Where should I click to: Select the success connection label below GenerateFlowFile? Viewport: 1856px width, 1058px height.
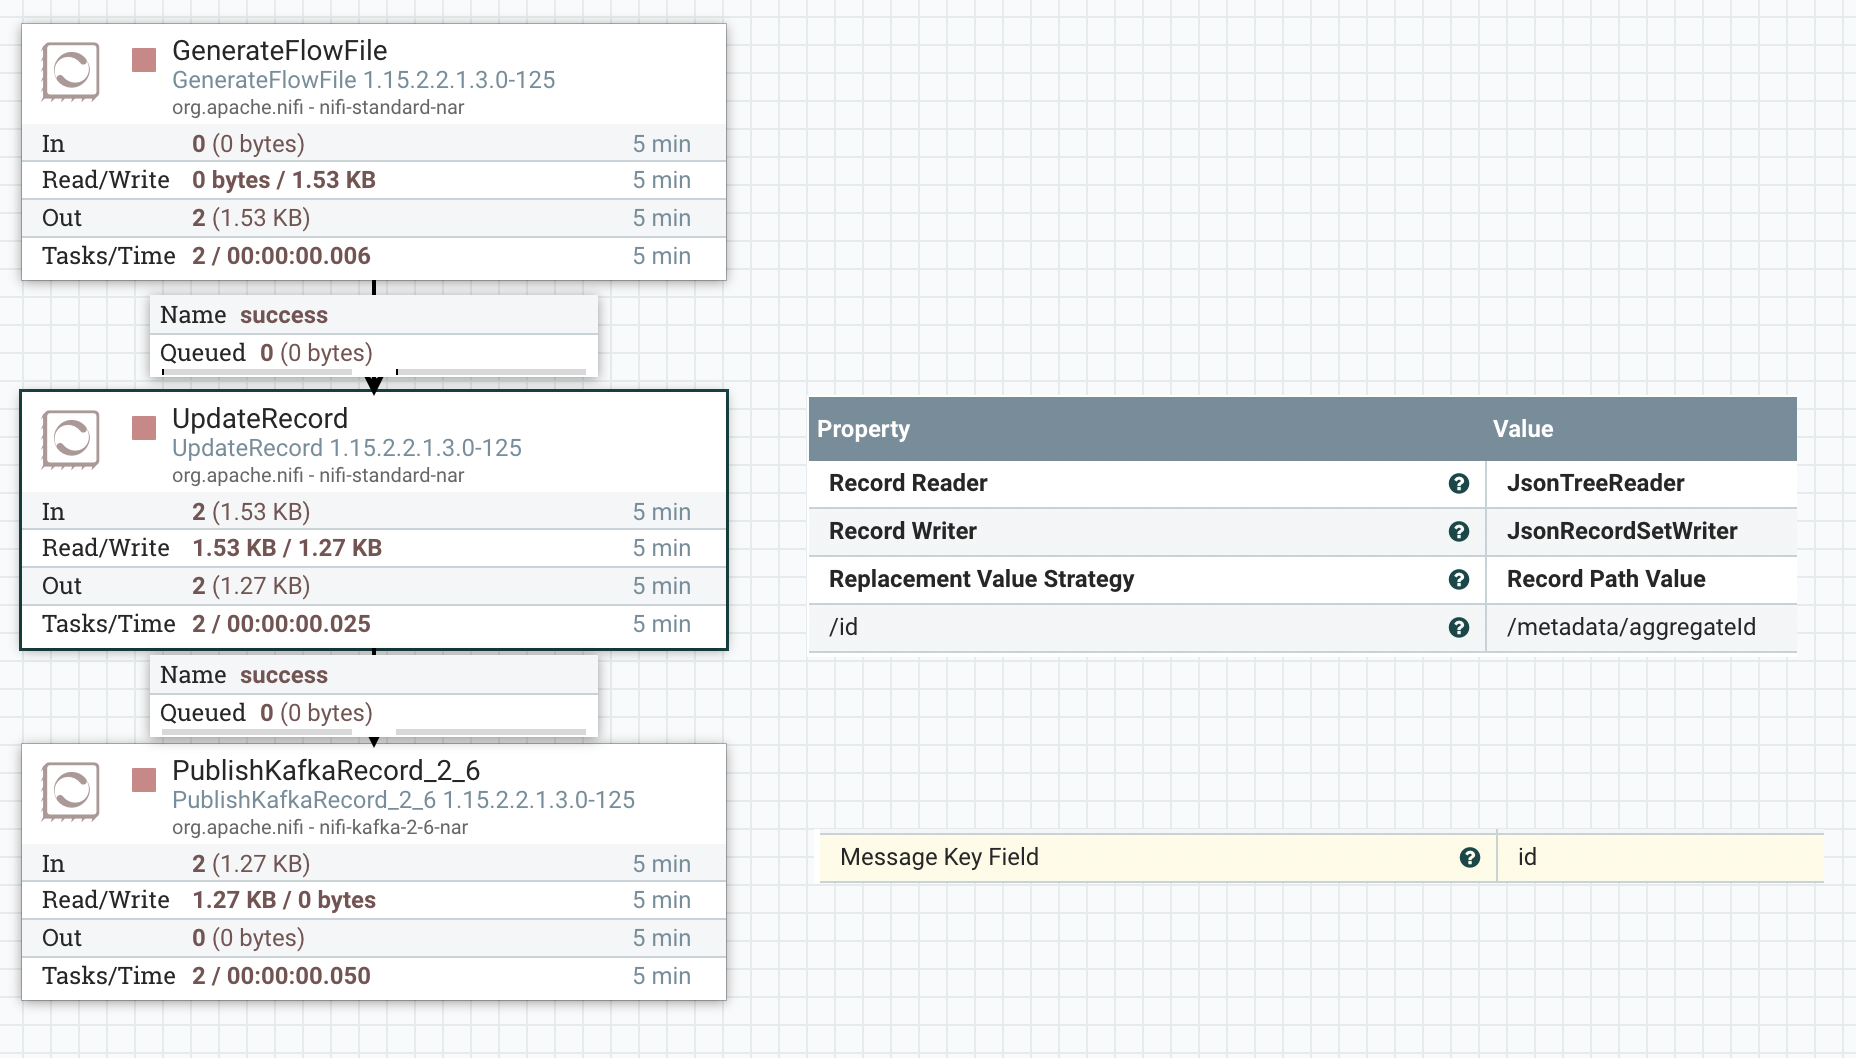pos(283,314)
